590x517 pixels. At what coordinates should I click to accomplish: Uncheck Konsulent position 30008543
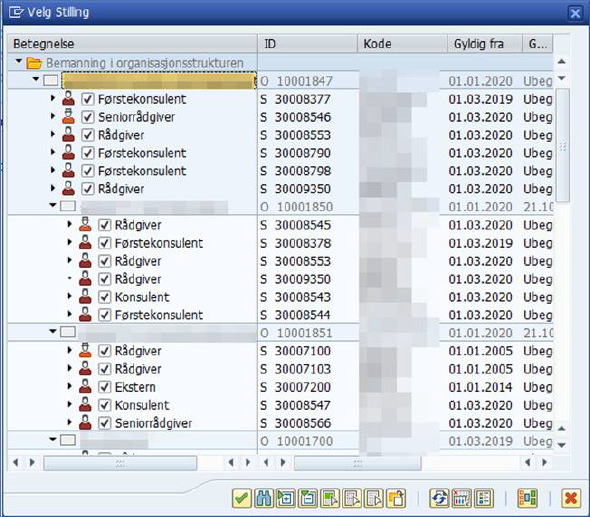[x=104, y=297]
